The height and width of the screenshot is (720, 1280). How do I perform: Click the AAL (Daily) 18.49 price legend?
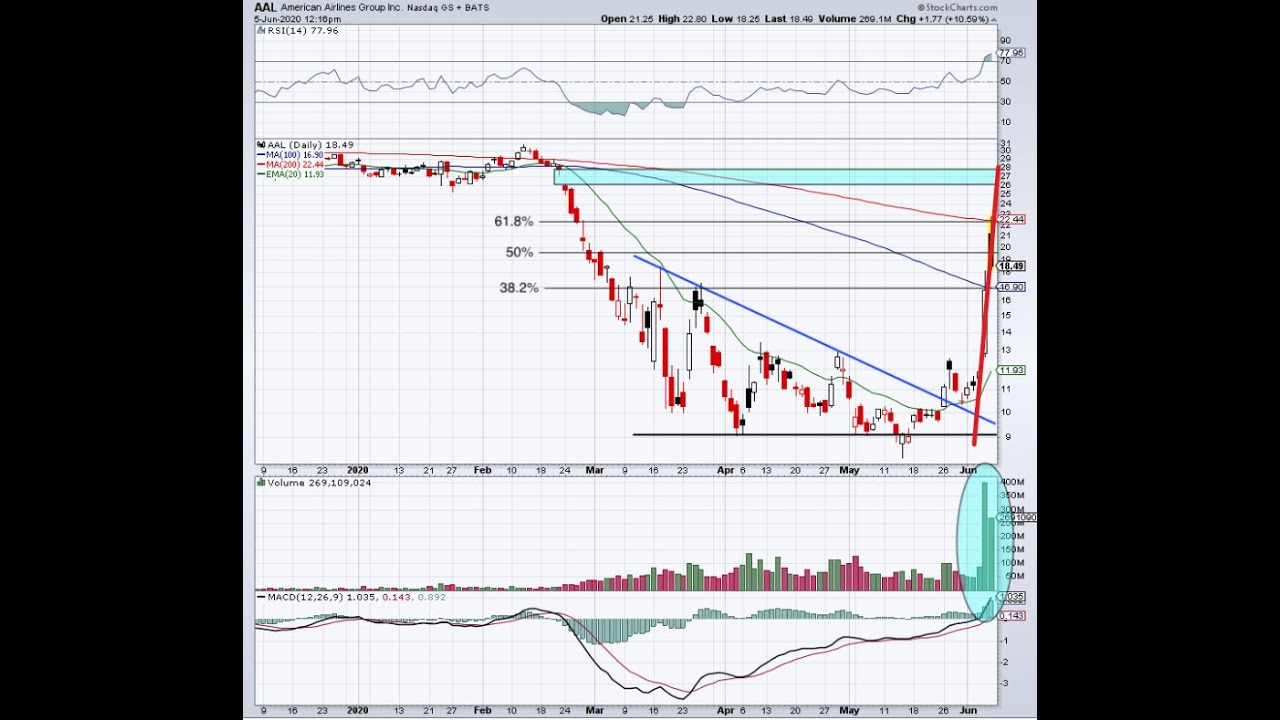[x=306, y=145]
